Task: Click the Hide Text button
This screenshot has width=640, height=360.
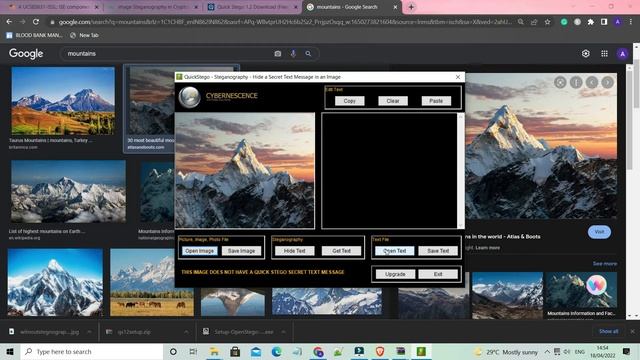Action: 294,251
